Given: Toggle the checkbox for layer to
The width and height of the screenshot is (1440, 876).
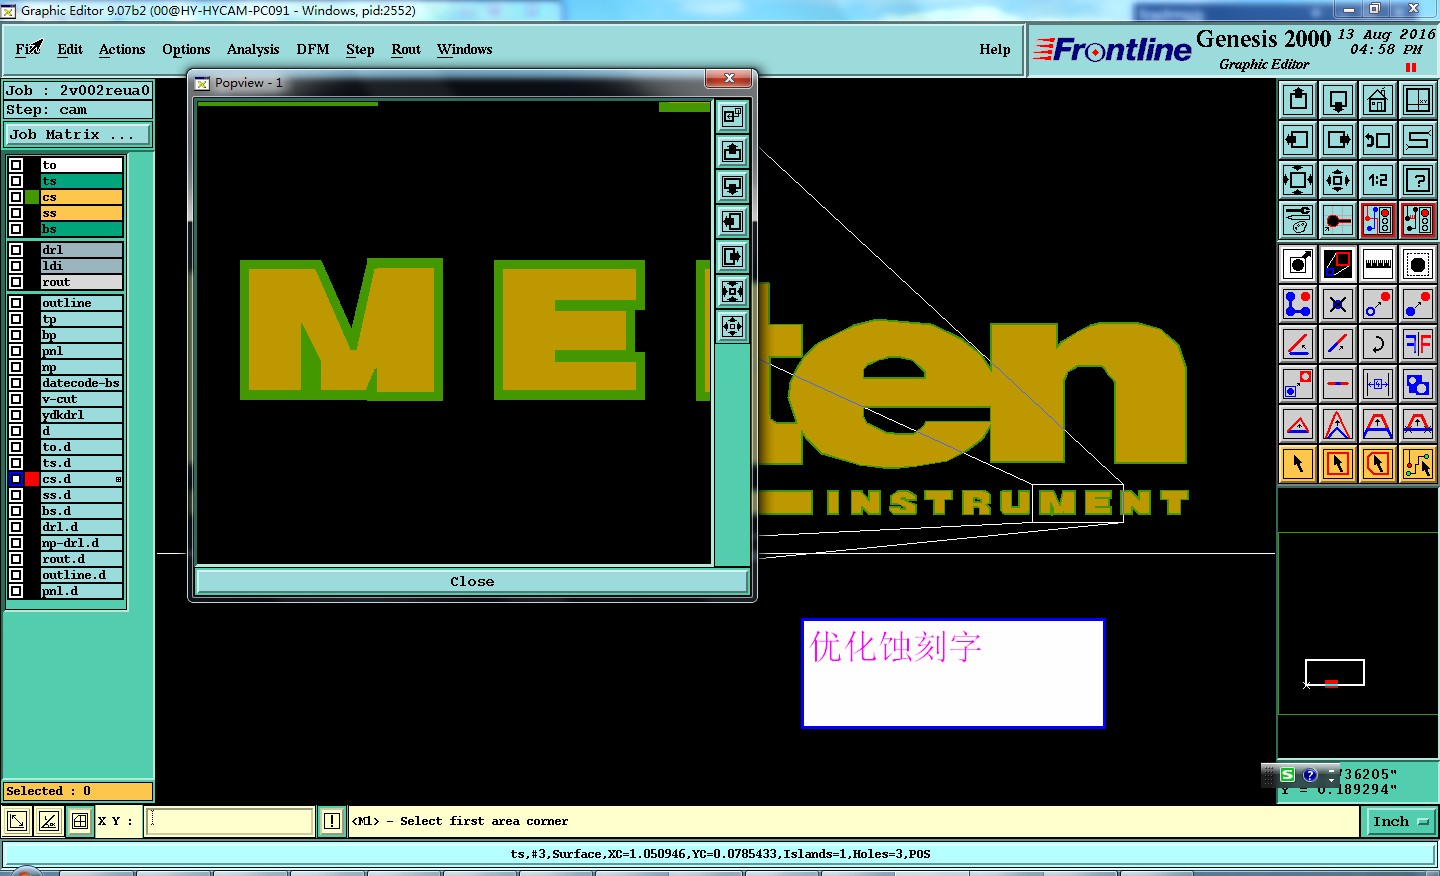Looking at the screenshot, I should click(x=16, y=165).
